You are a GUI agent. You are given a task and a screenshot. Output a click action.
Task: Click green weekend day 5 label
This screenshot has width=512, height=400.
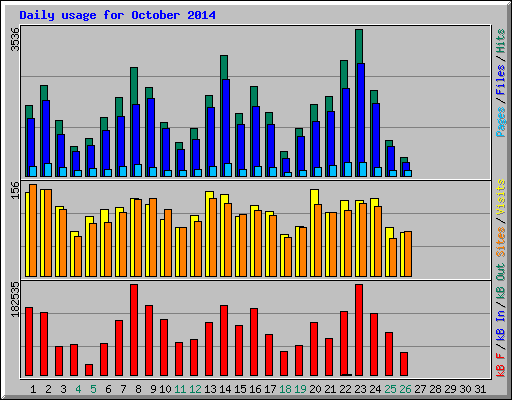[93, 389]
